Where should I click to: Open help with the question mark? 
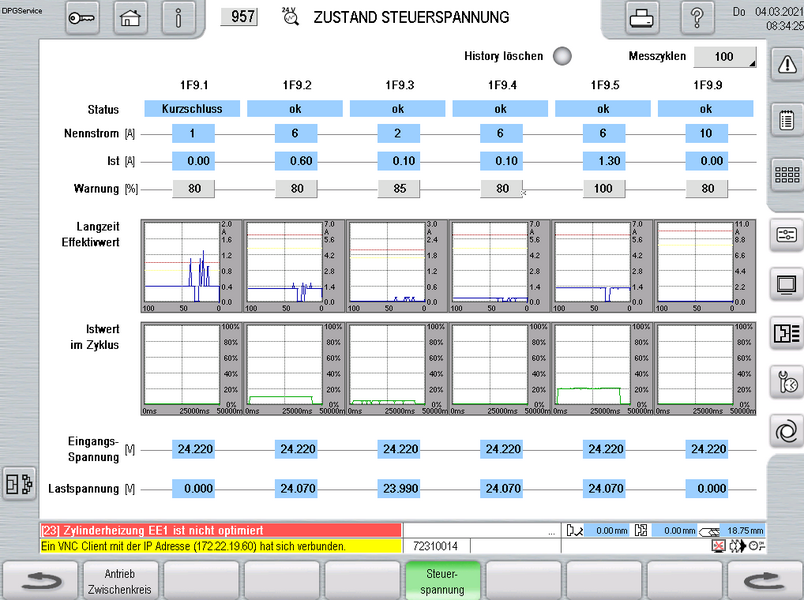(697, 18)
